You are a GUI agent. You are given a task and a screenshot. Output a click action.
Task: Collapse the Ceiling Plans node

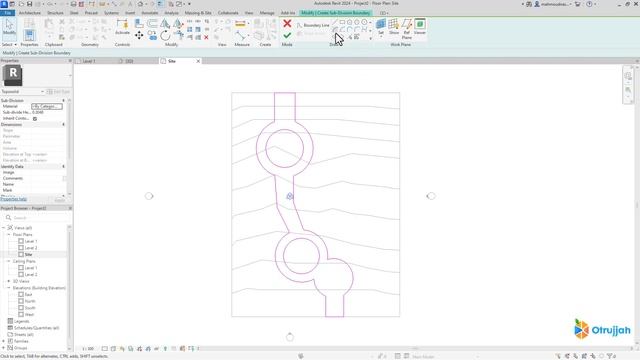coord(9,261)
